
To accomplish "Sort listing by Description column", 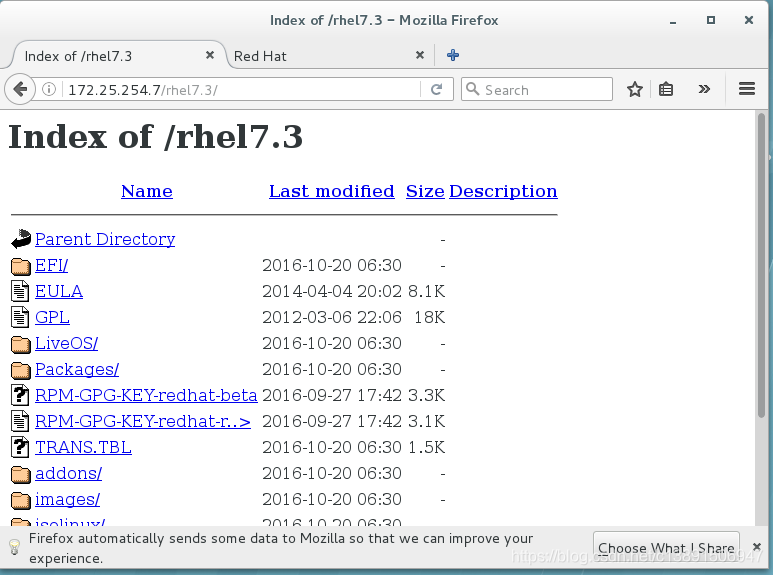I will tap(503, 191).
